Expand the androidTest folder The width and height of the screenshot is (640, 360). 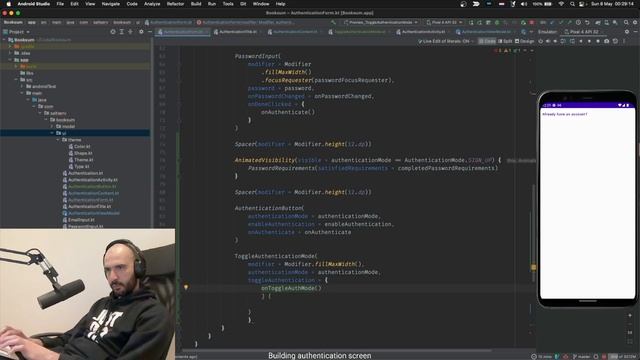22,86
